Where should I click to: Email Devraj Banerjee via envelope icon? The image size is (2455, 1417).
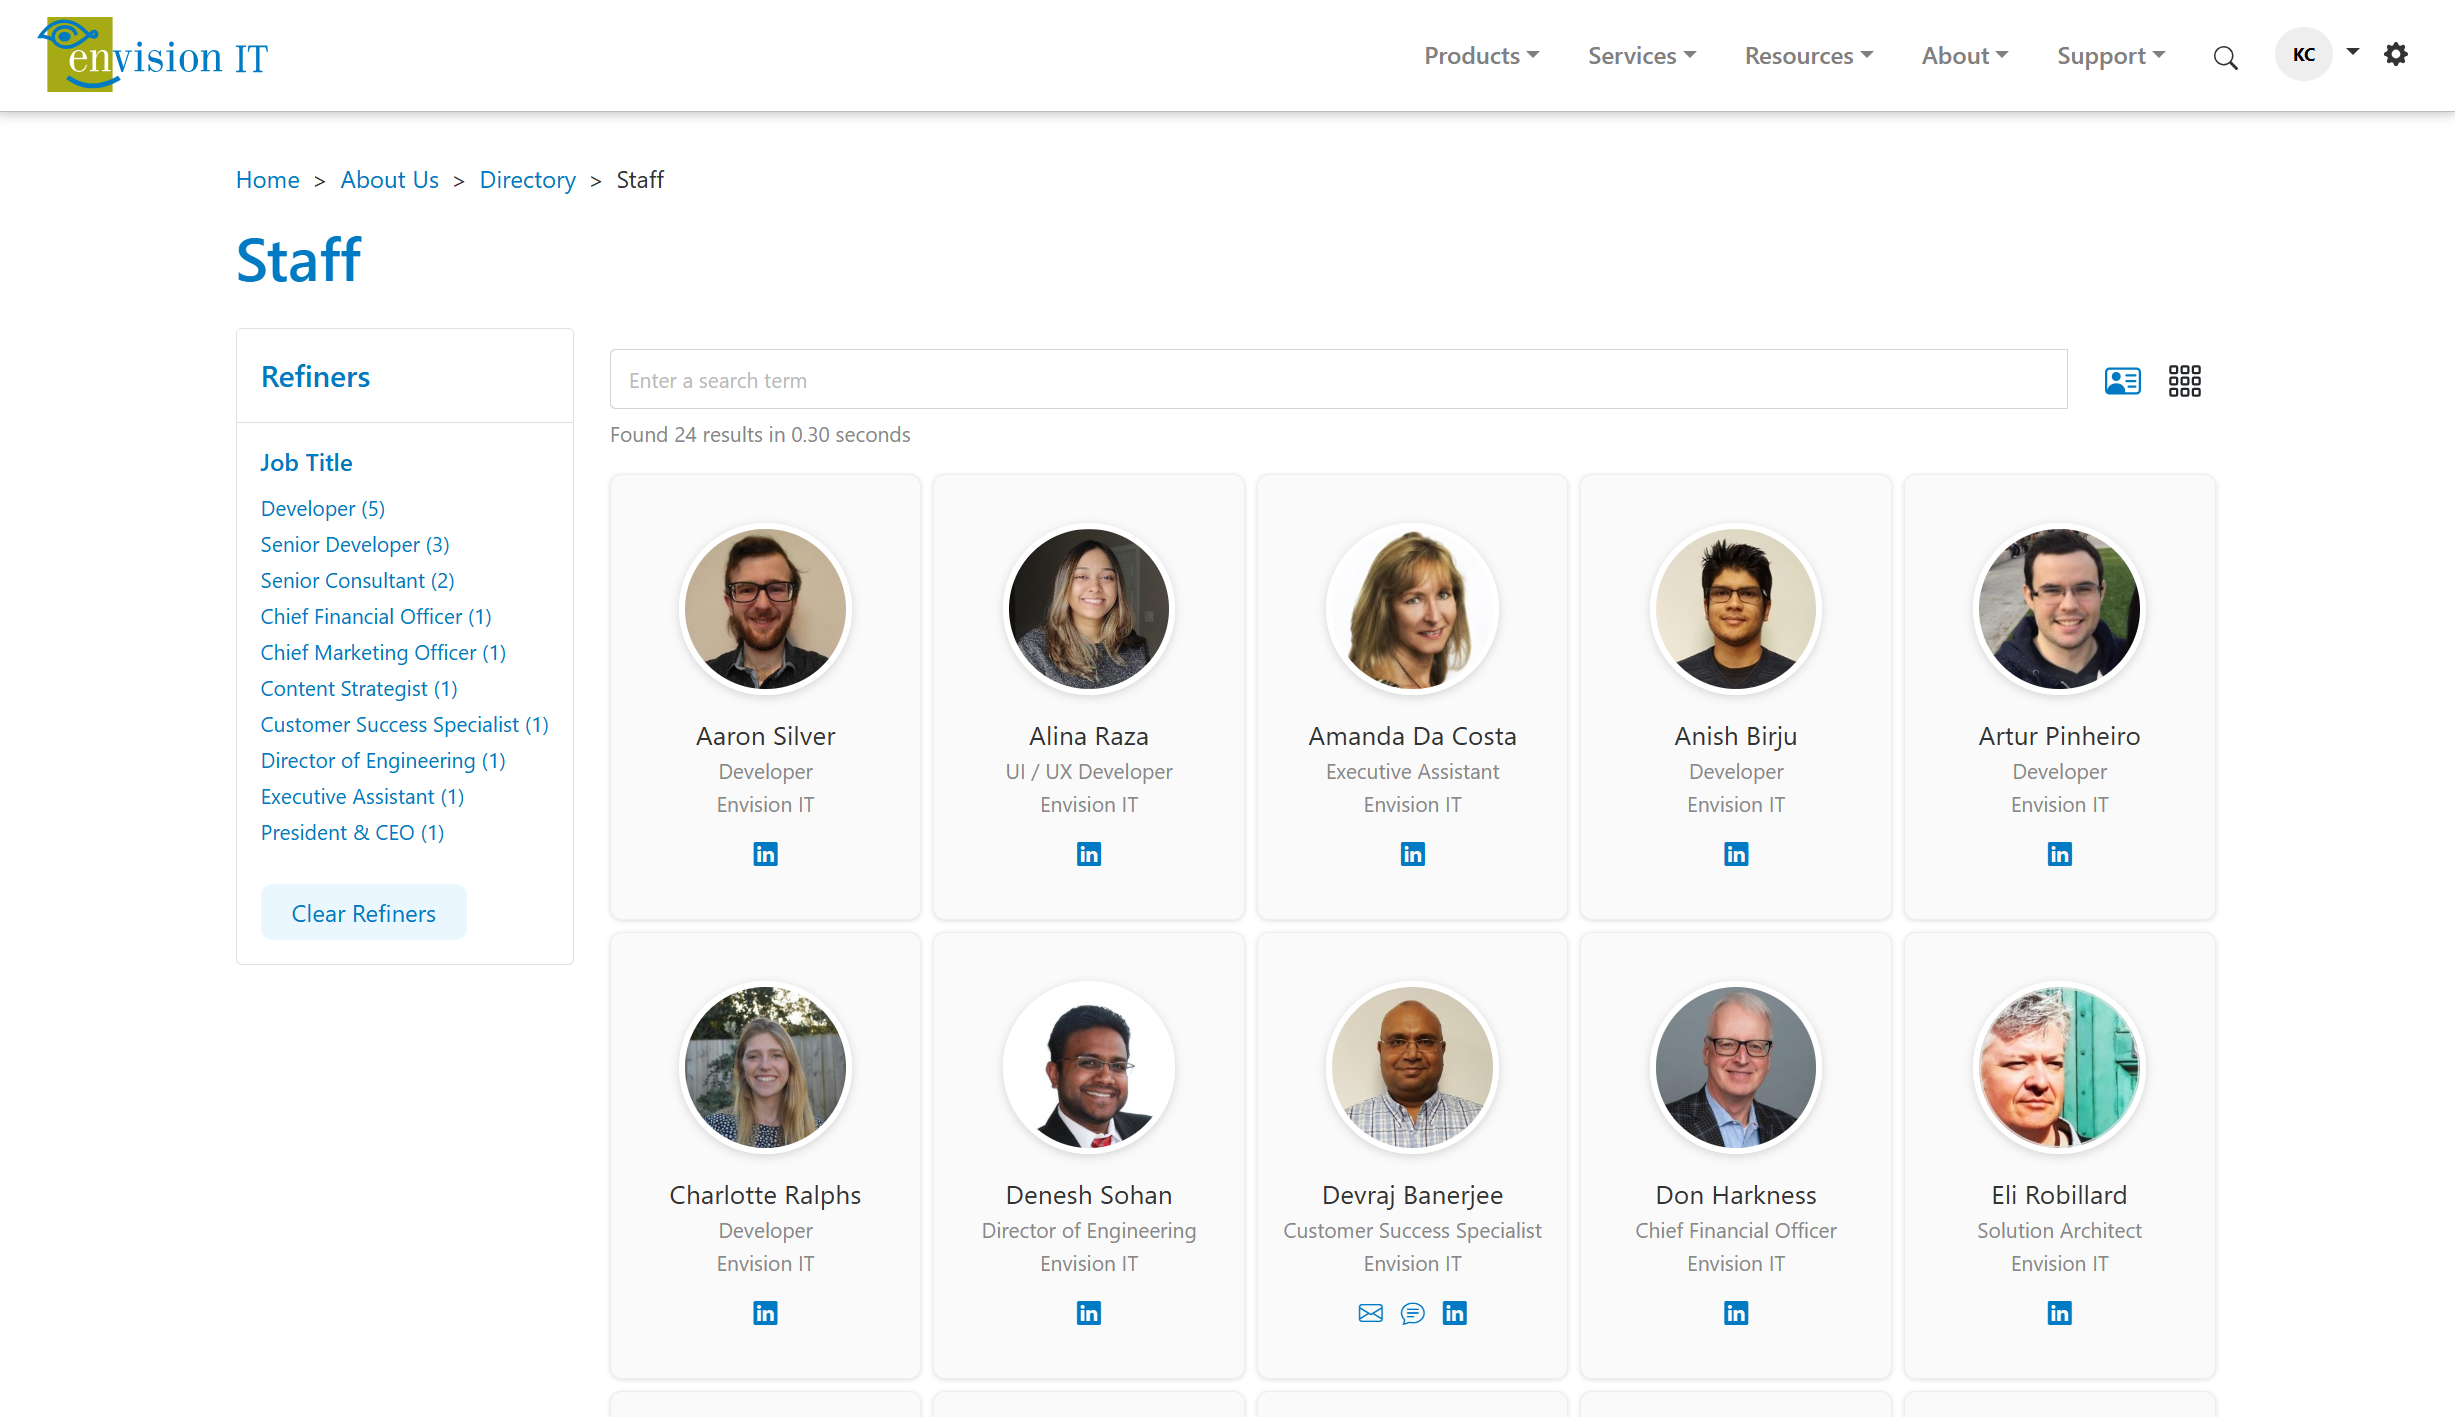pos(1371,1313)
